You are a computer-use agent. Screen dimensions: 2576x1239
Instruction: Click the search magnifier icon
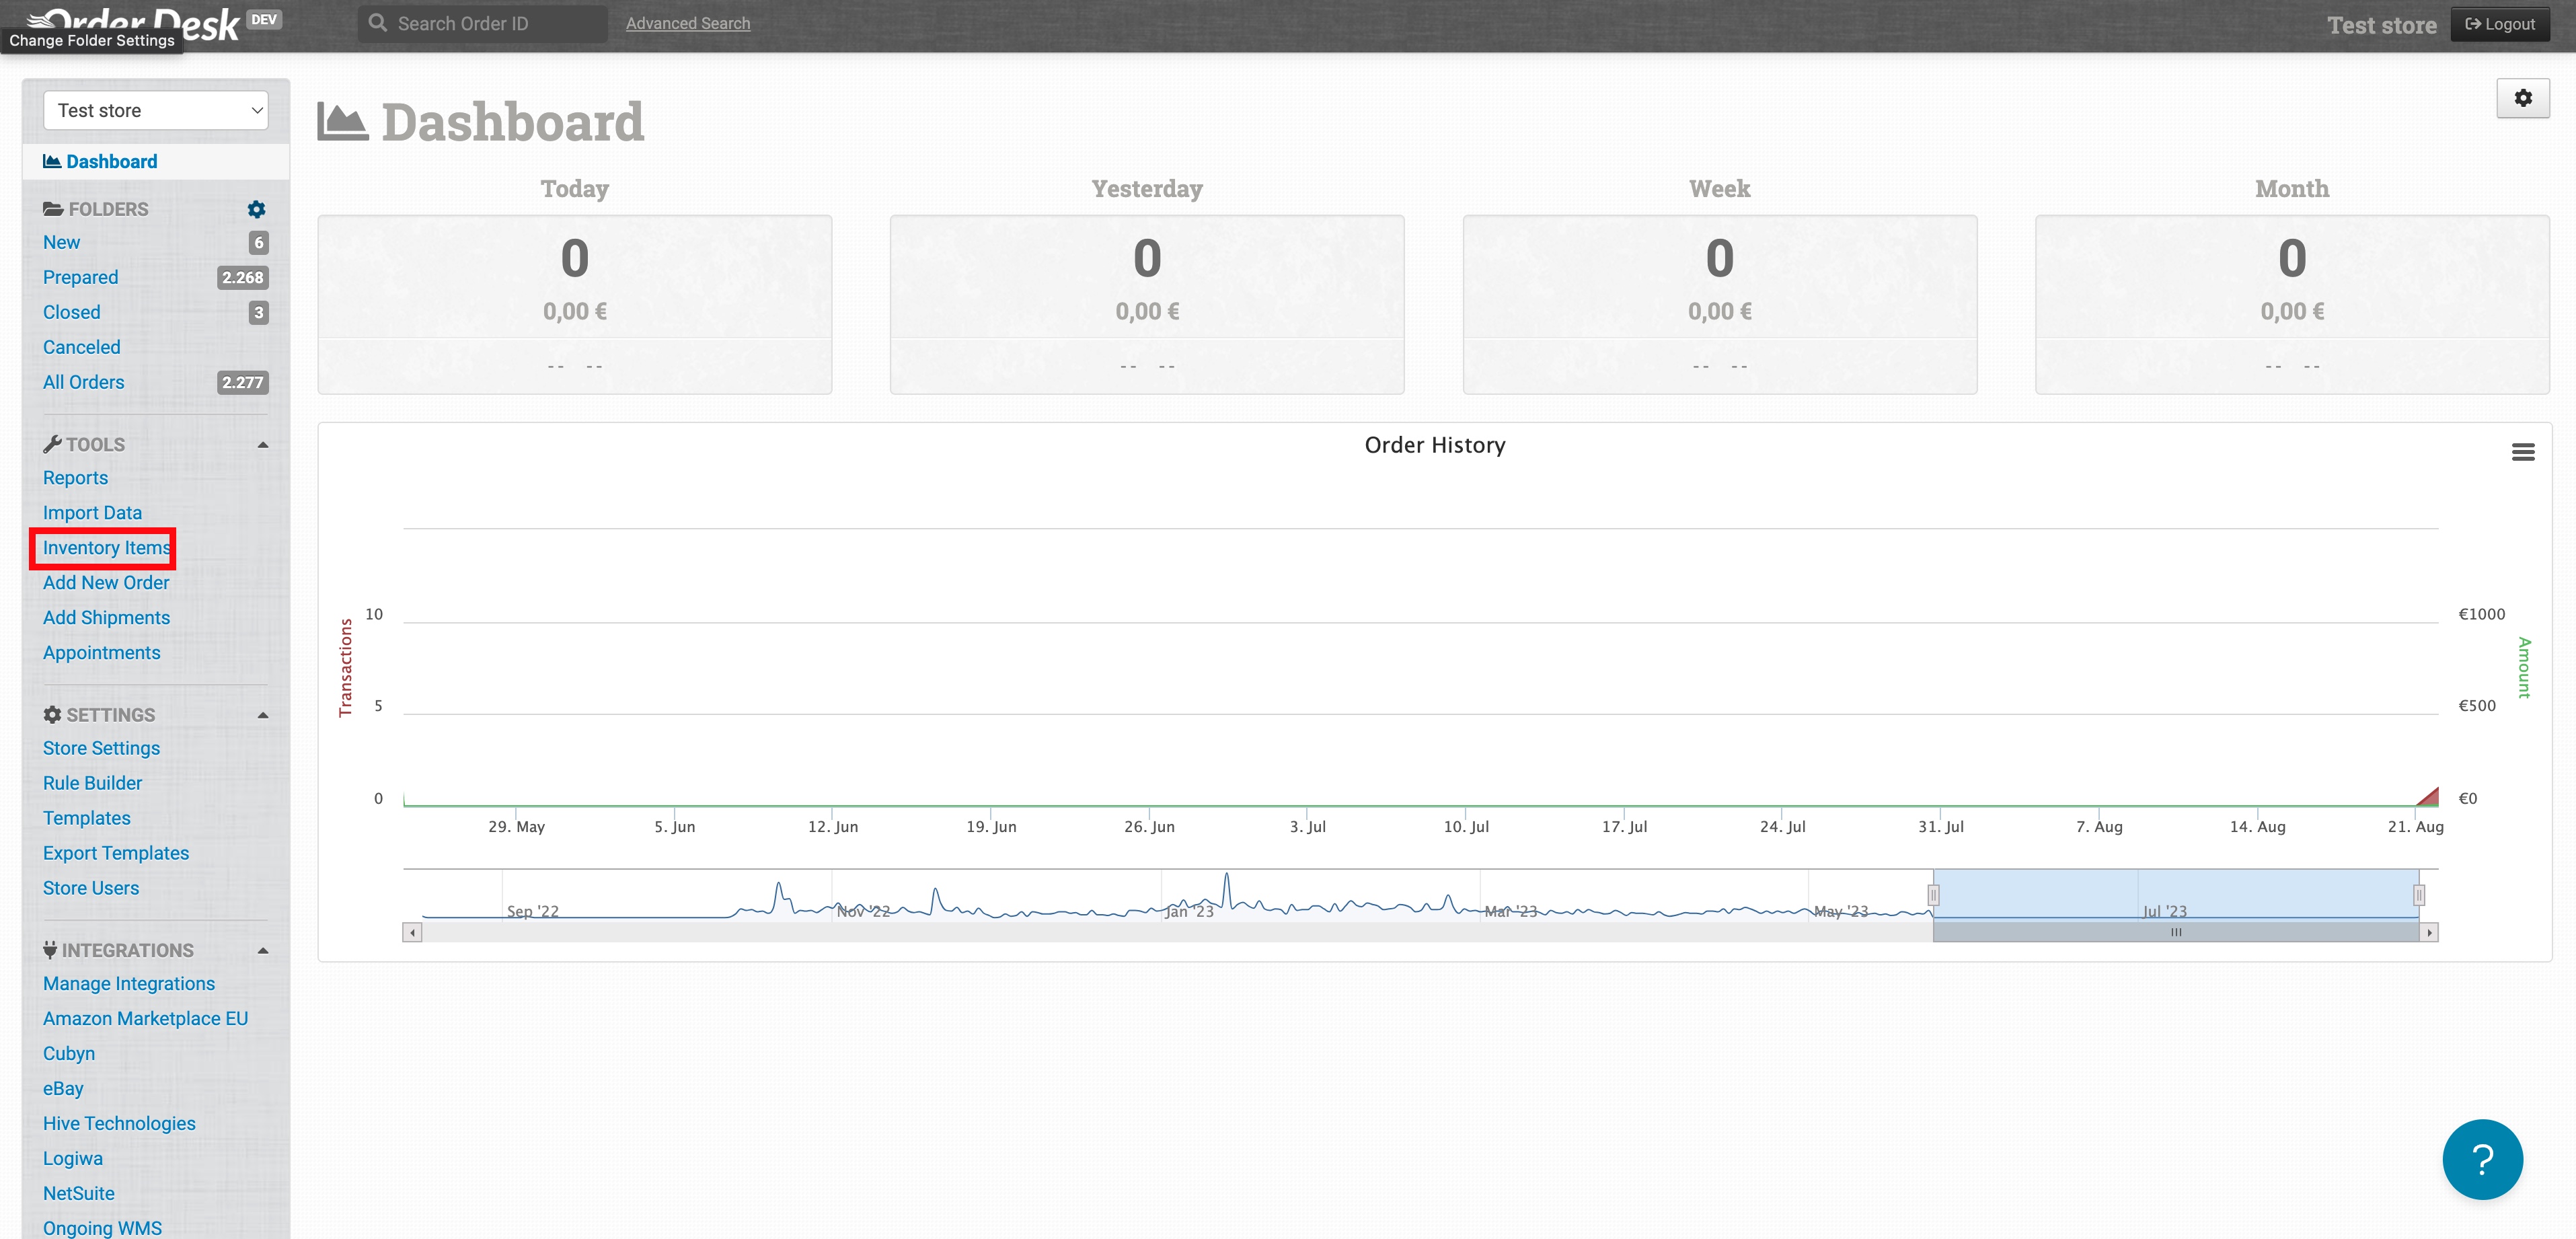point(377,23)
